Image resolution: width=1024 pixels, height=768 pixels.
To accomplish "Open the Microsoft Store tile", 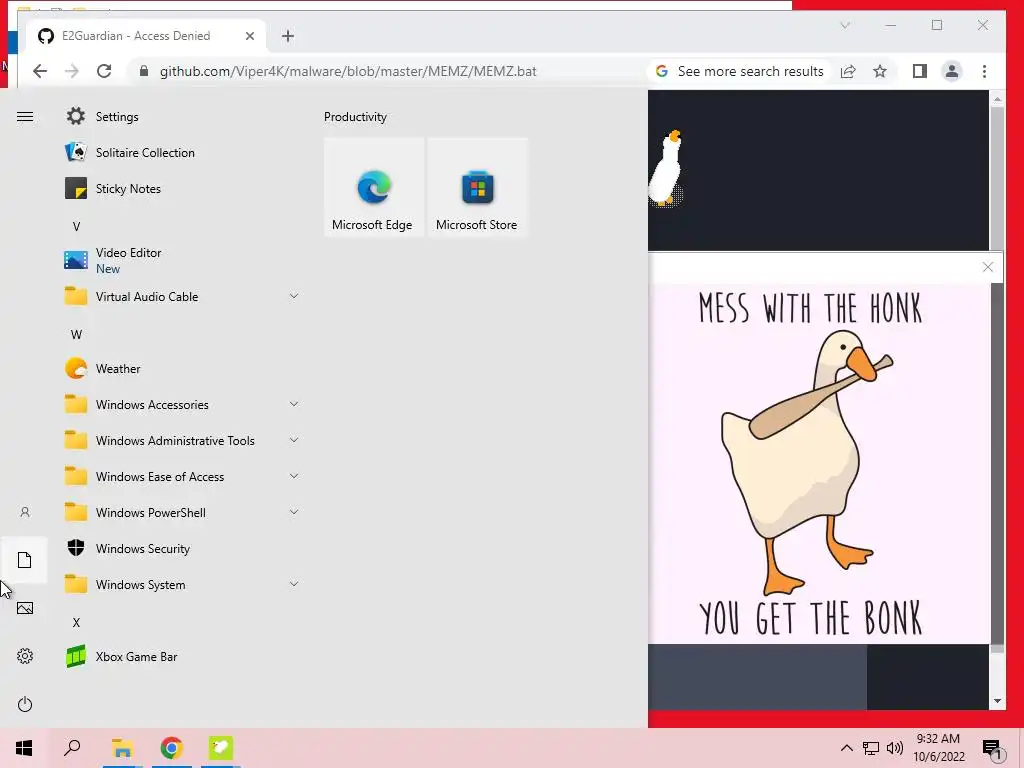I will click(x=477, y=187).
